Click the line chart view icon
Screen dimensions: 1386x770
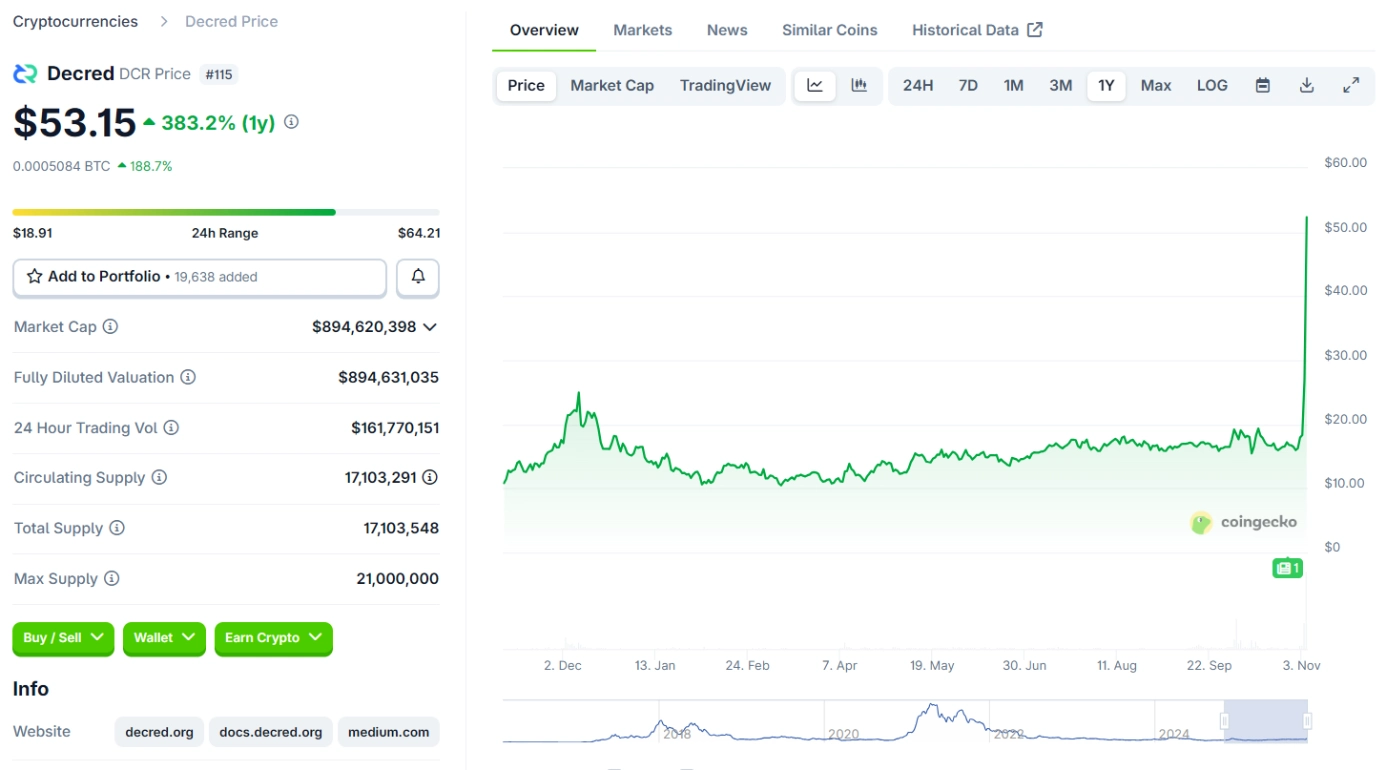[815, 86]
